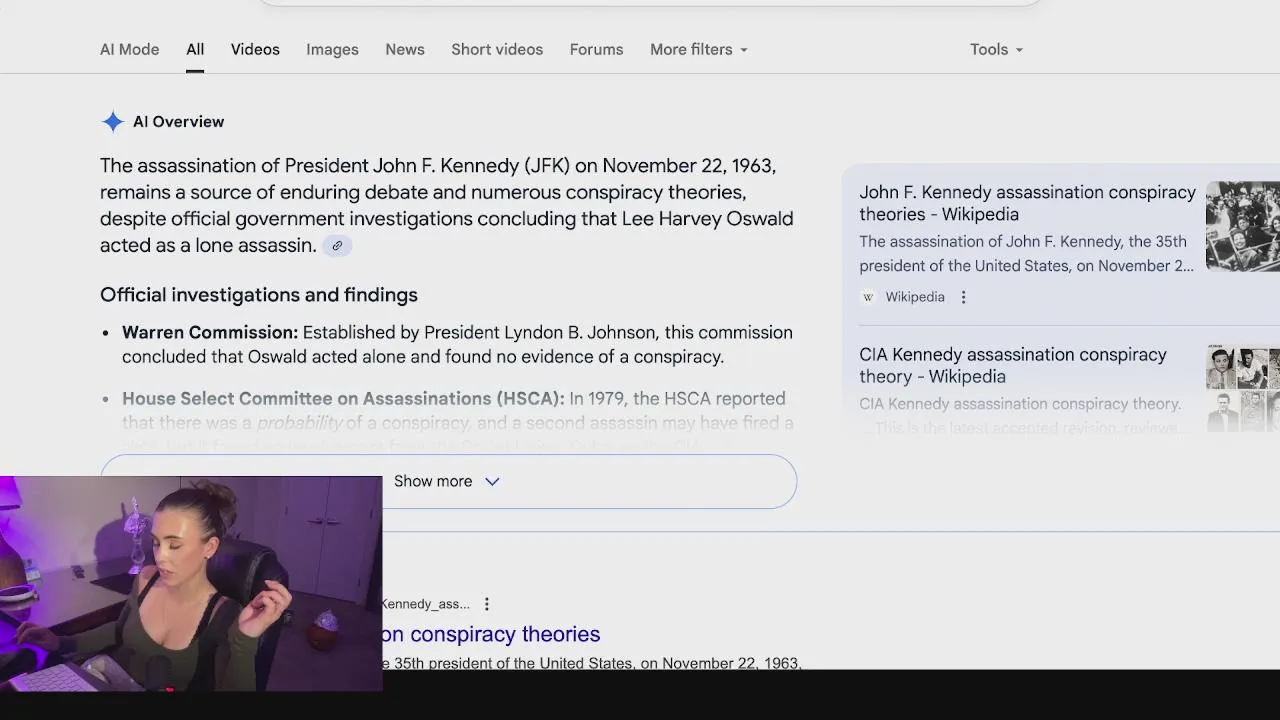This screenshot has width=1280, height=720.
Task: Expand AI Overview with Show more
Action: [x=448, y=481]
